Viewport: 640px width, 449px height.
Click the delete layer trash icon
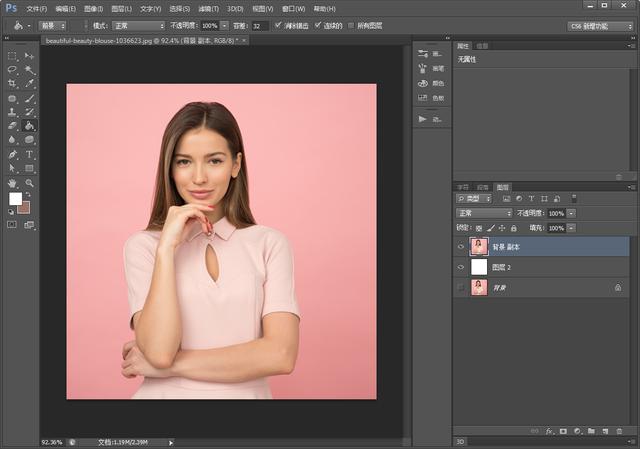619,431
